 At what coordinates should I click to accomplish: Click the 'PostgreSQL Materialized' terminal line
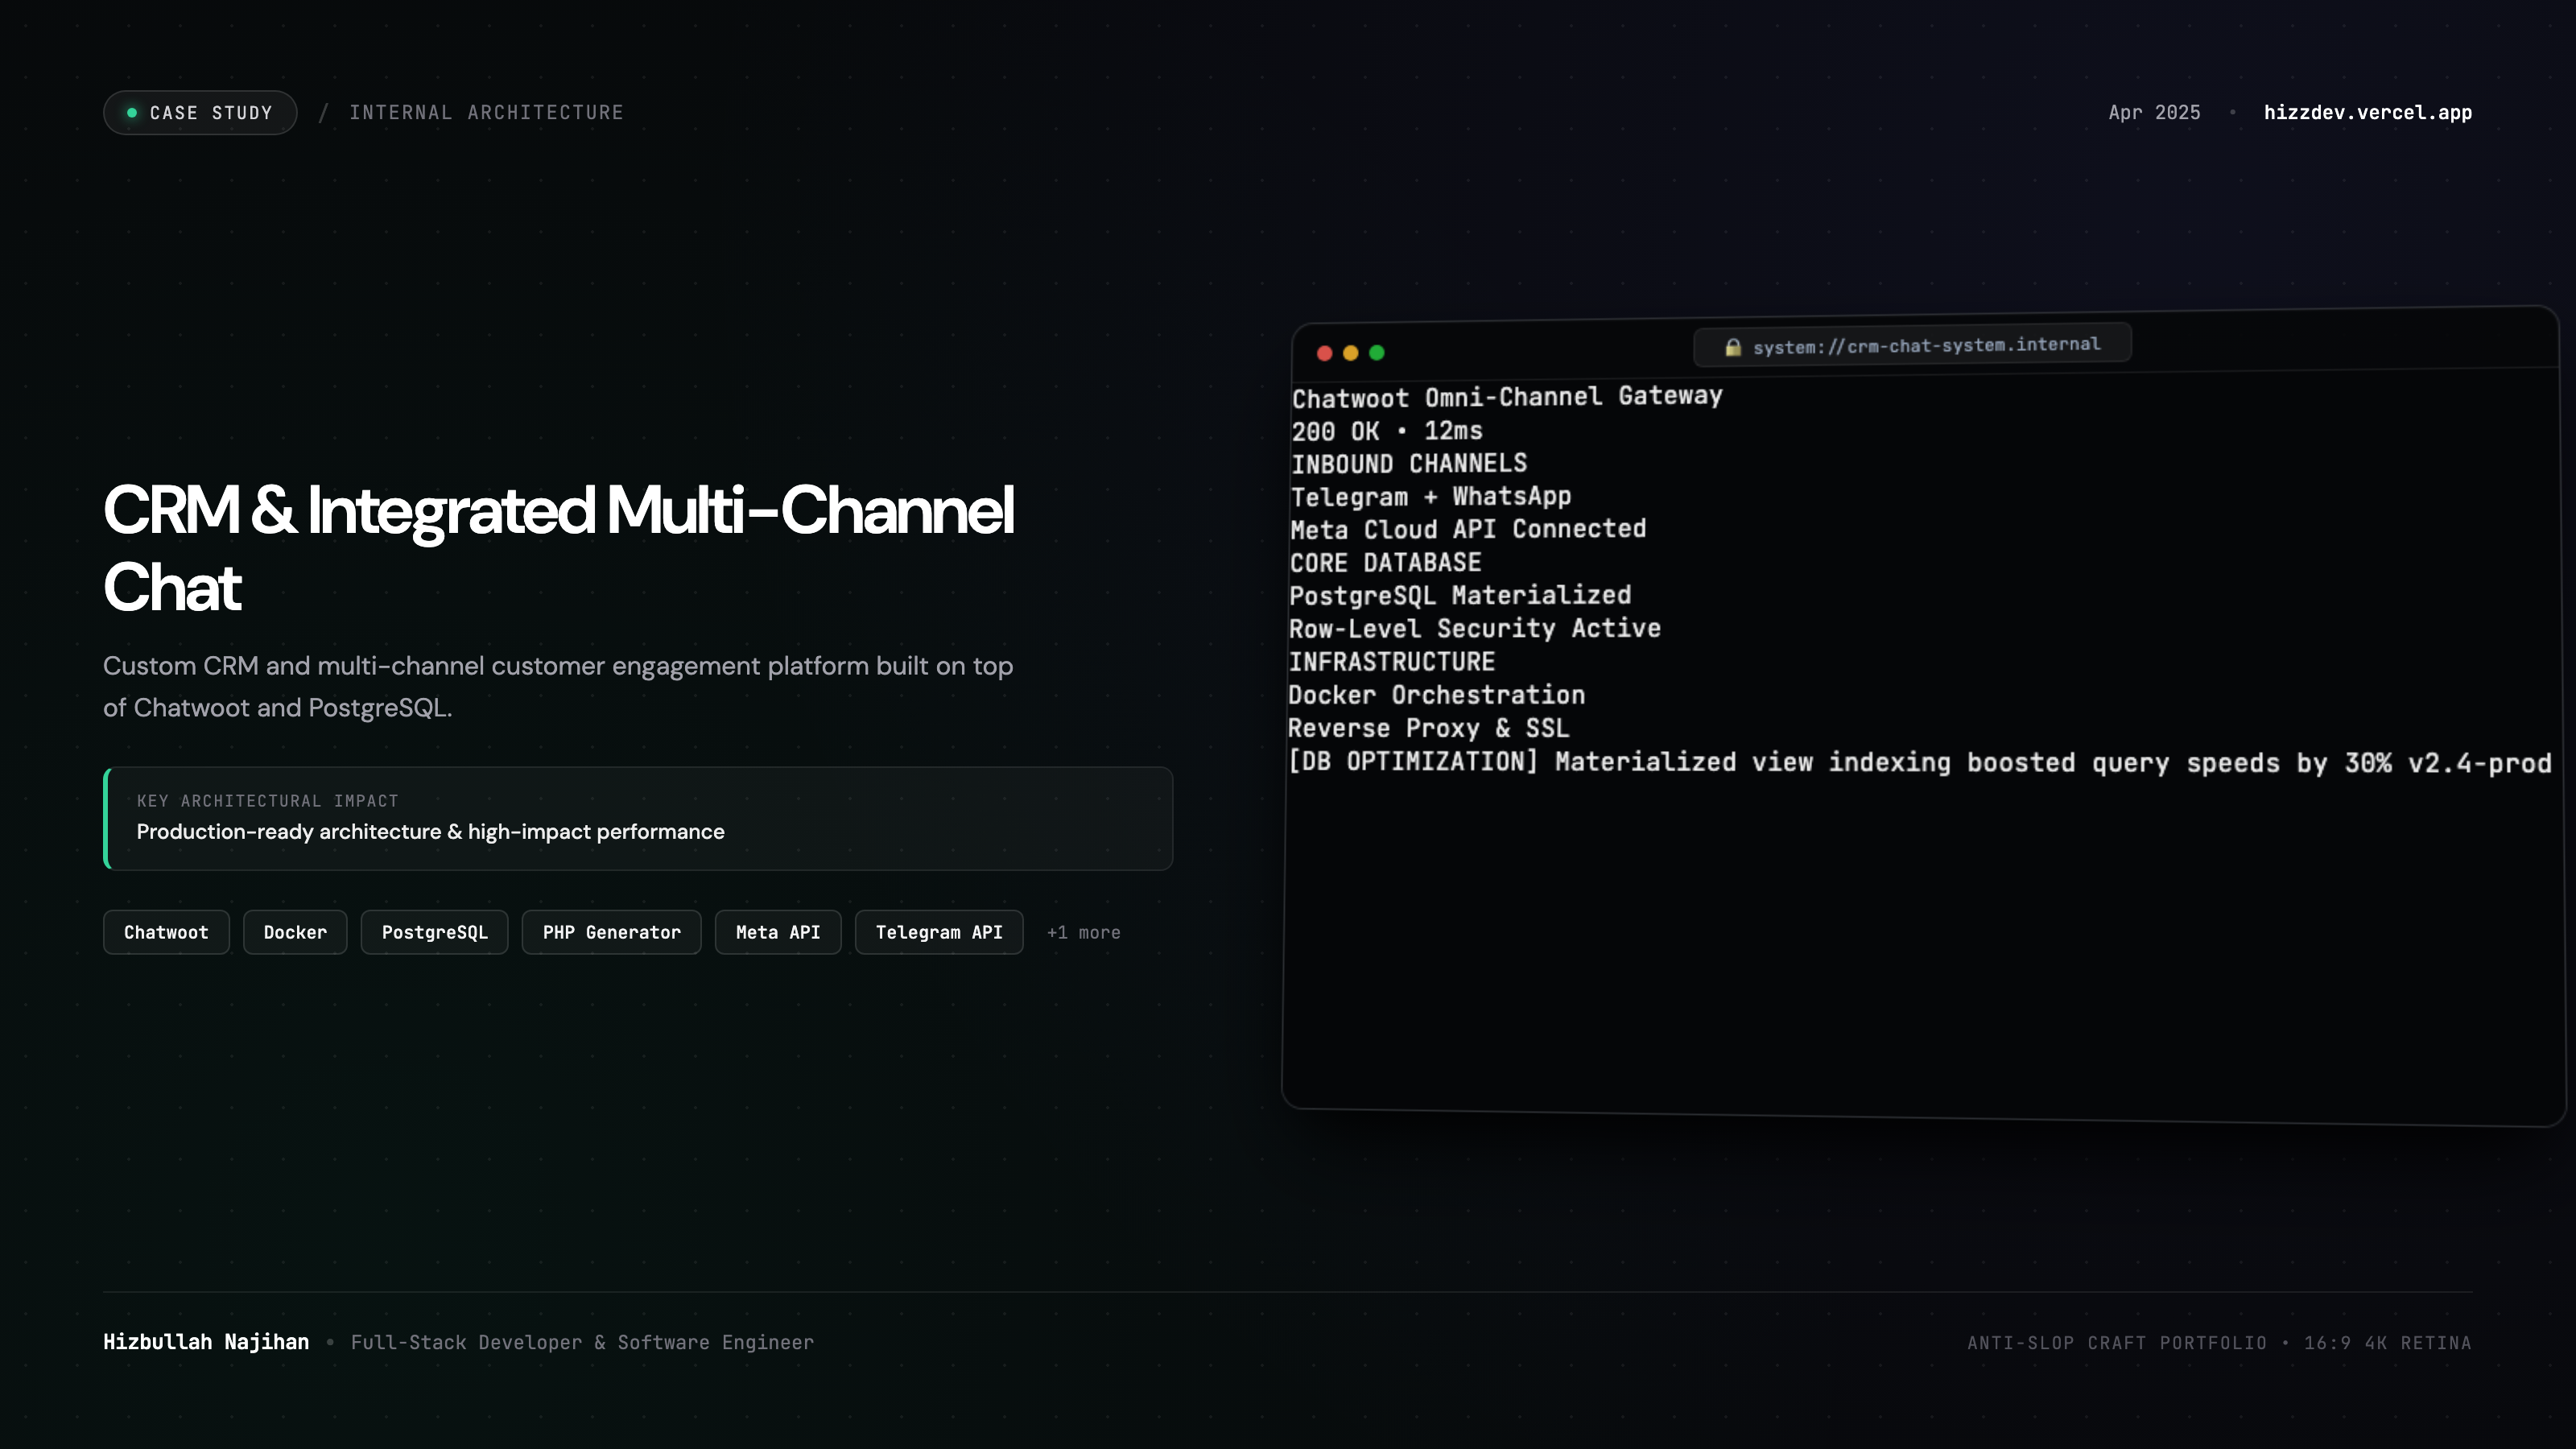(1460, 596)
